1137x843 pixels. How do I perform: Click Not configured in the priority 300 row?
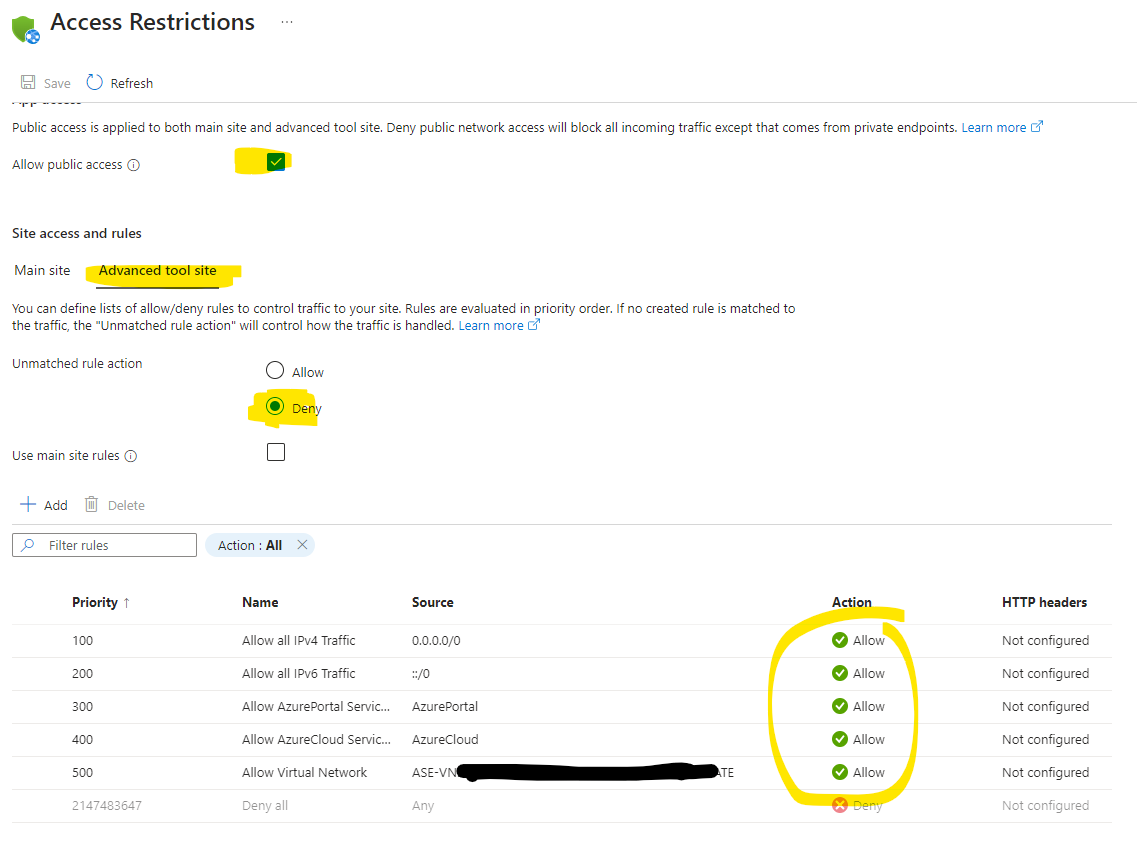click(x=1045, y=707)
